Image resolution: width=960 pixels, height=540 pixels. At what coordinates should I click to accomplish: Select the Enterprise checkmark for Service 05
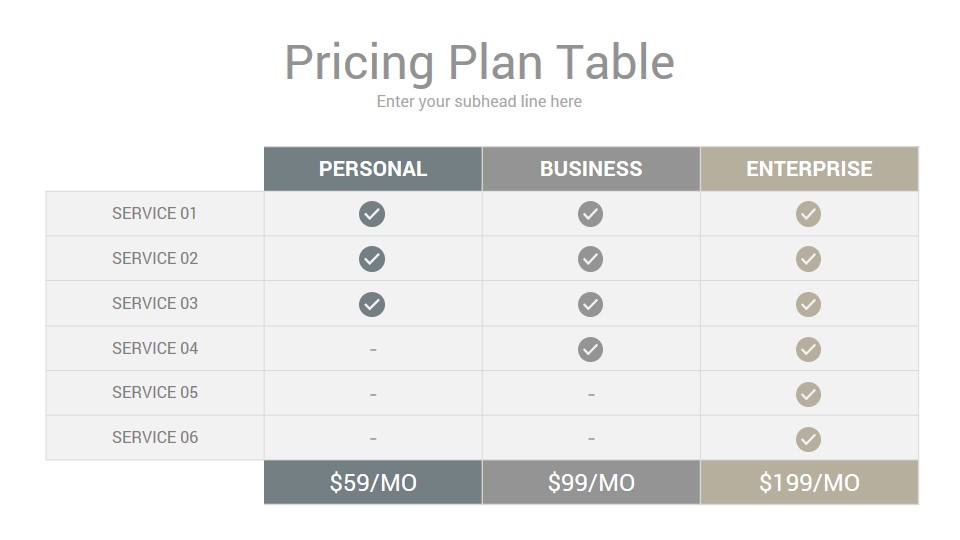pyautogui.click(x=808, y=394)
